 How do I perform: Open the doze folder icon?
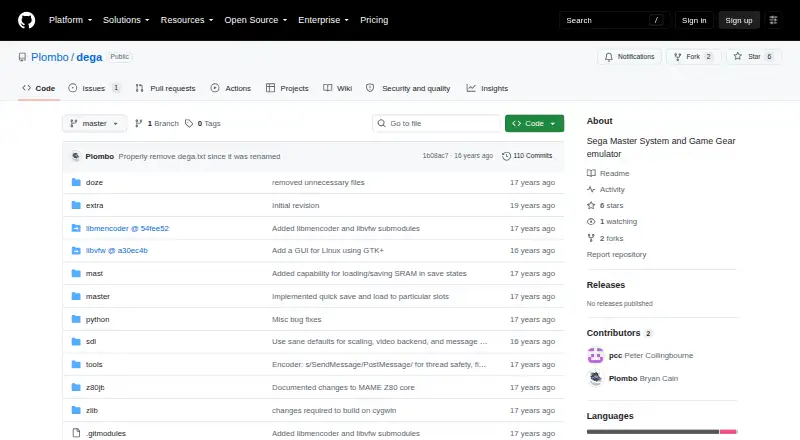pos(76,182)
